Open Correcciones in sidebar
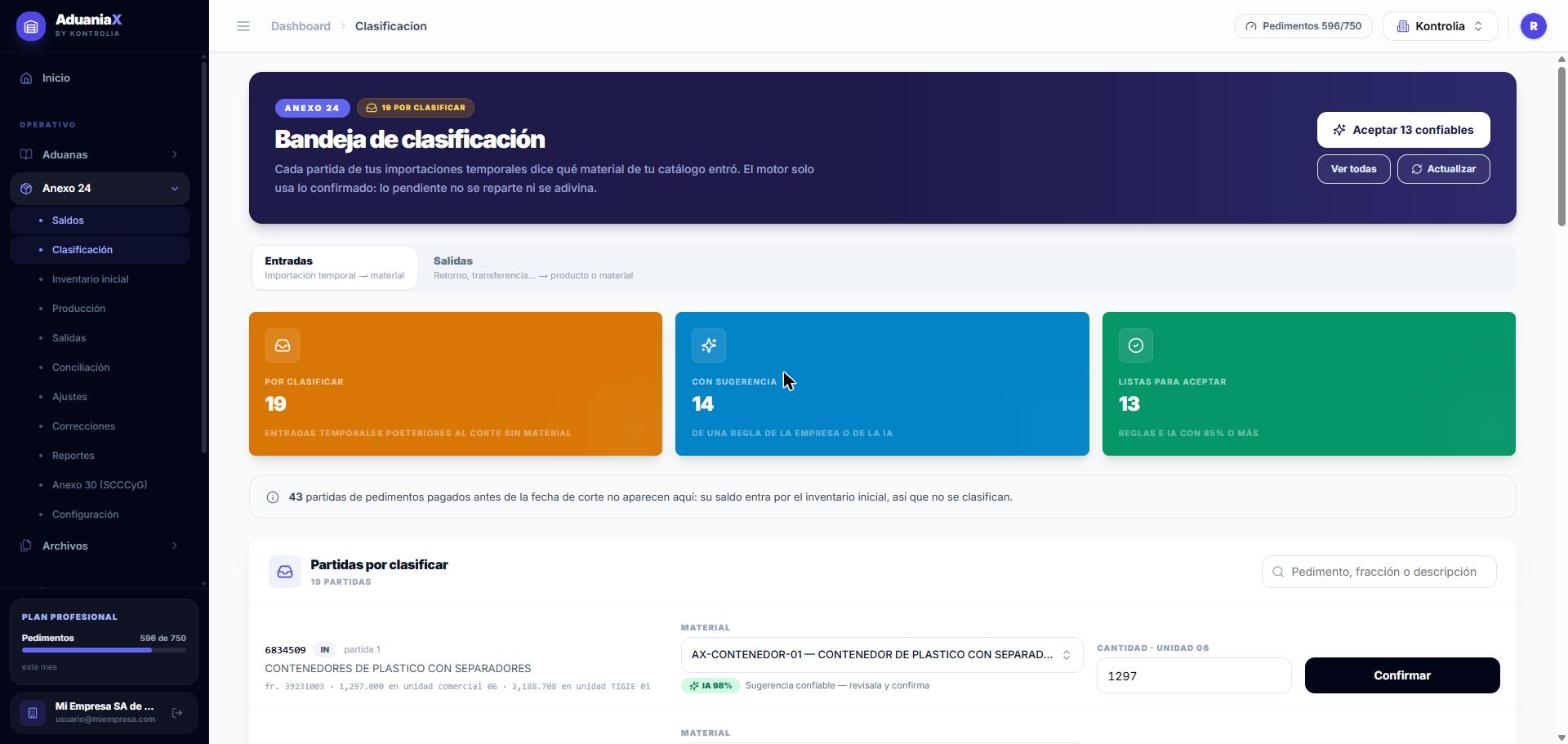Screen dimensions: 1568x744 click(x=100, y=426)
